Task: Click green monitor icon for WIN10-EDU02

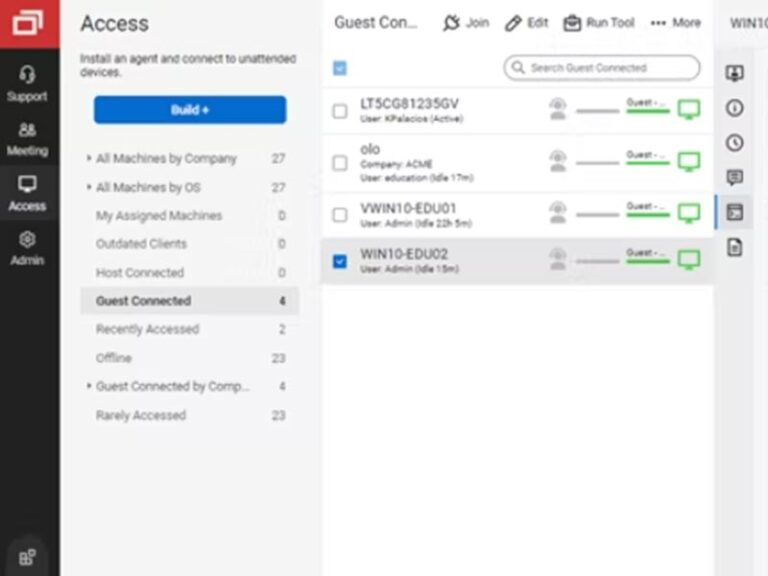Action: coord(689,259)
